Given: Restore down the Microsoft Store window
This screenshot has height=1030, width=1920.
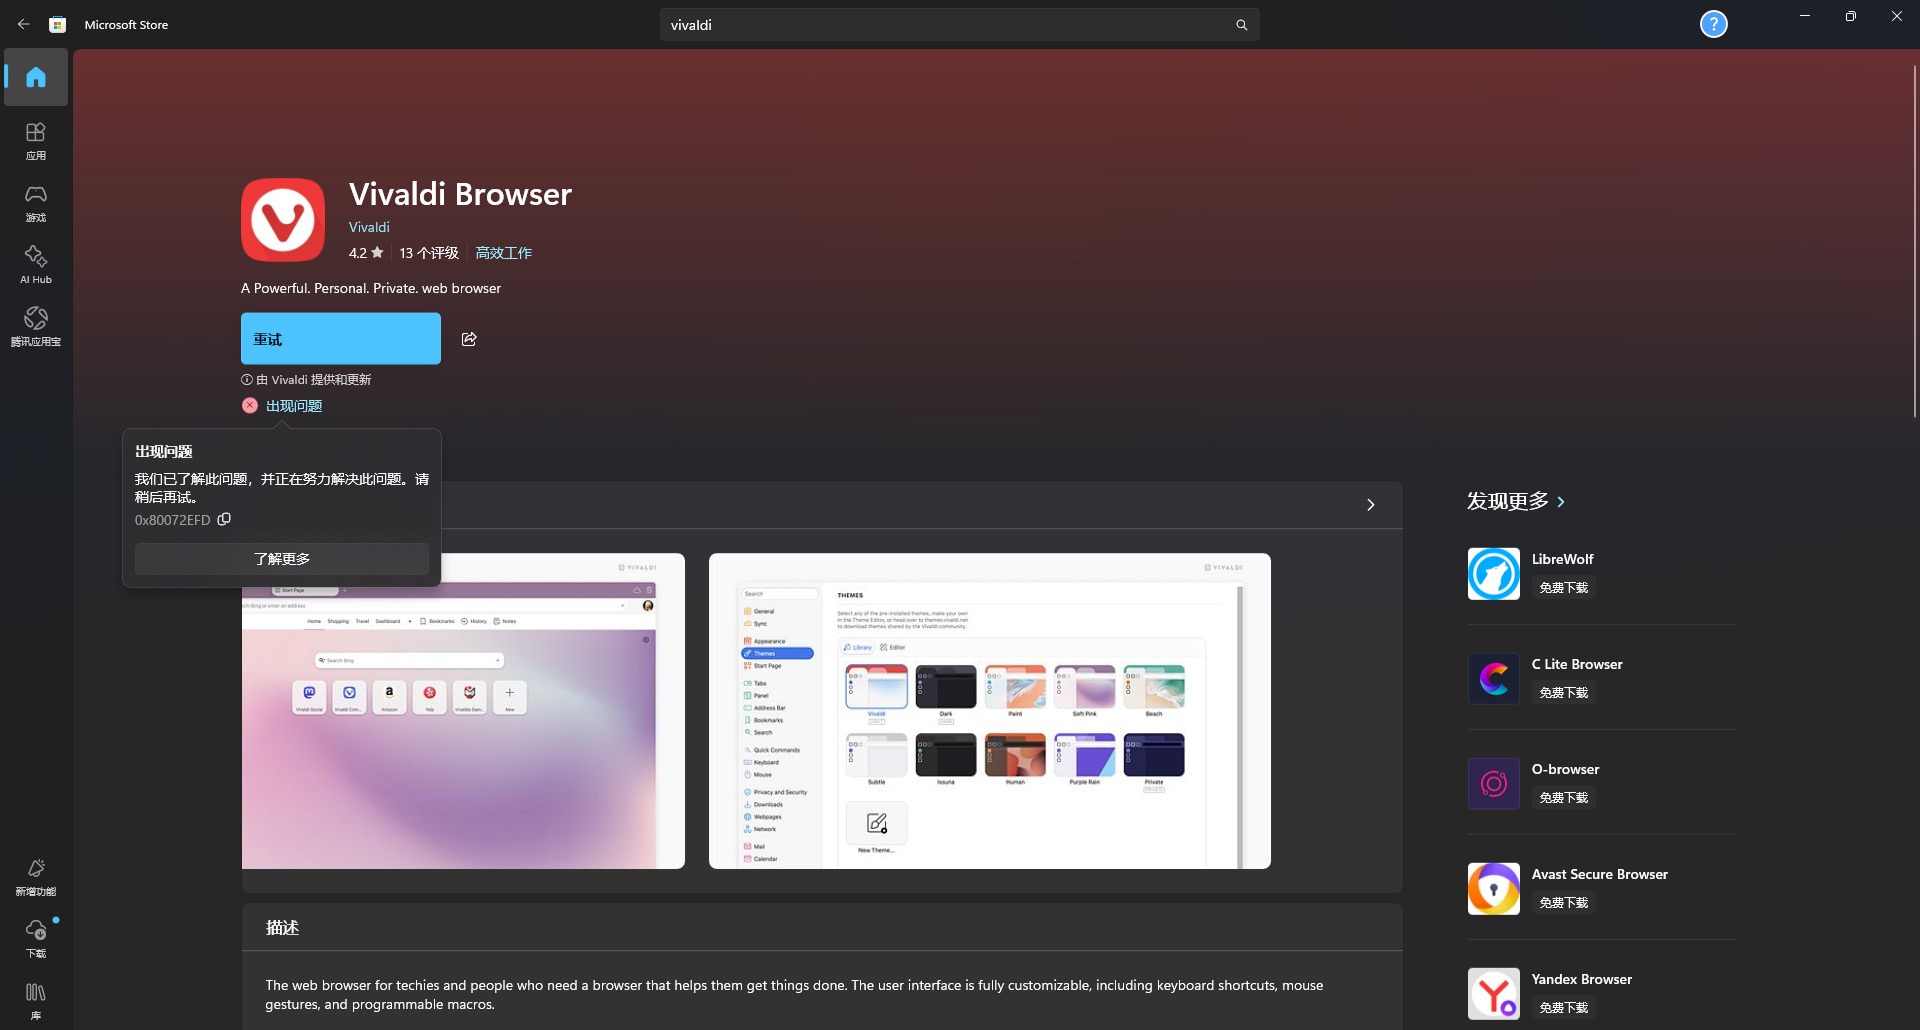Looking at the screenshot, I should point(1851,16).
